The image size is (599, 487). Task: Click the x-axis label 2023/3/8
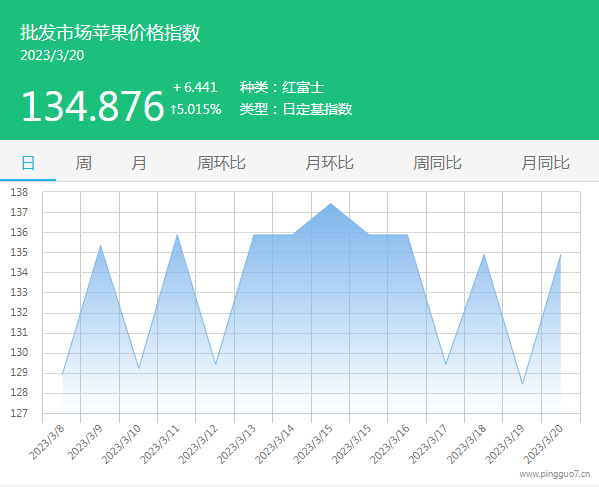click(47, 442)
